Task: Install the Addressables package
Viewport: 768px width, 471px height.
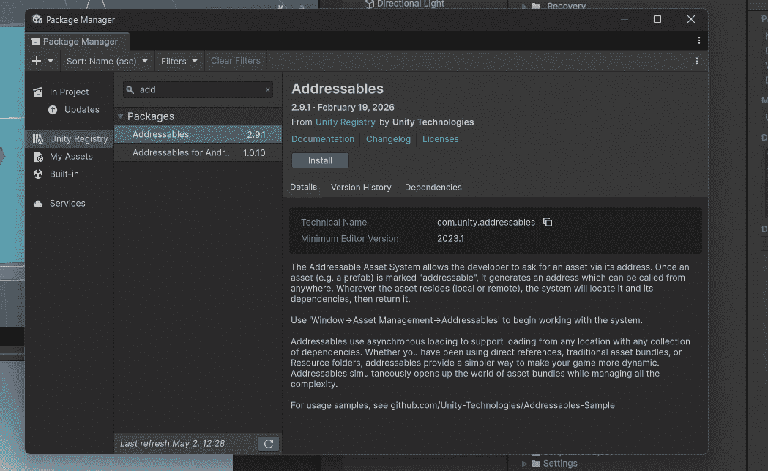Action: pyautogui.click(x=320, y=161)
